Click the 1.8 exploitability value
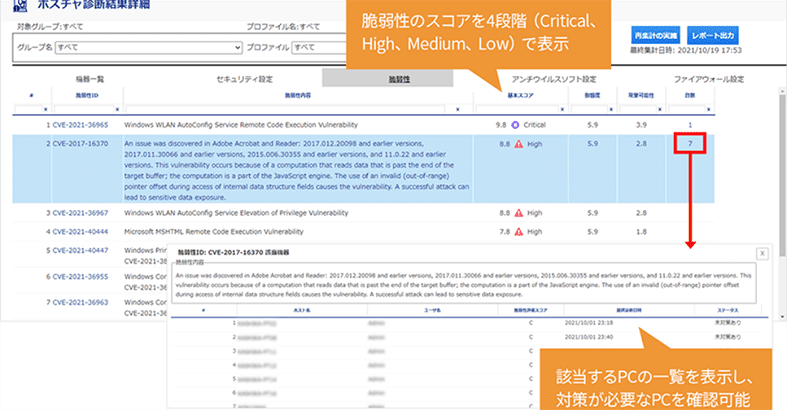The image size is (787, 410). coord(641,232)
